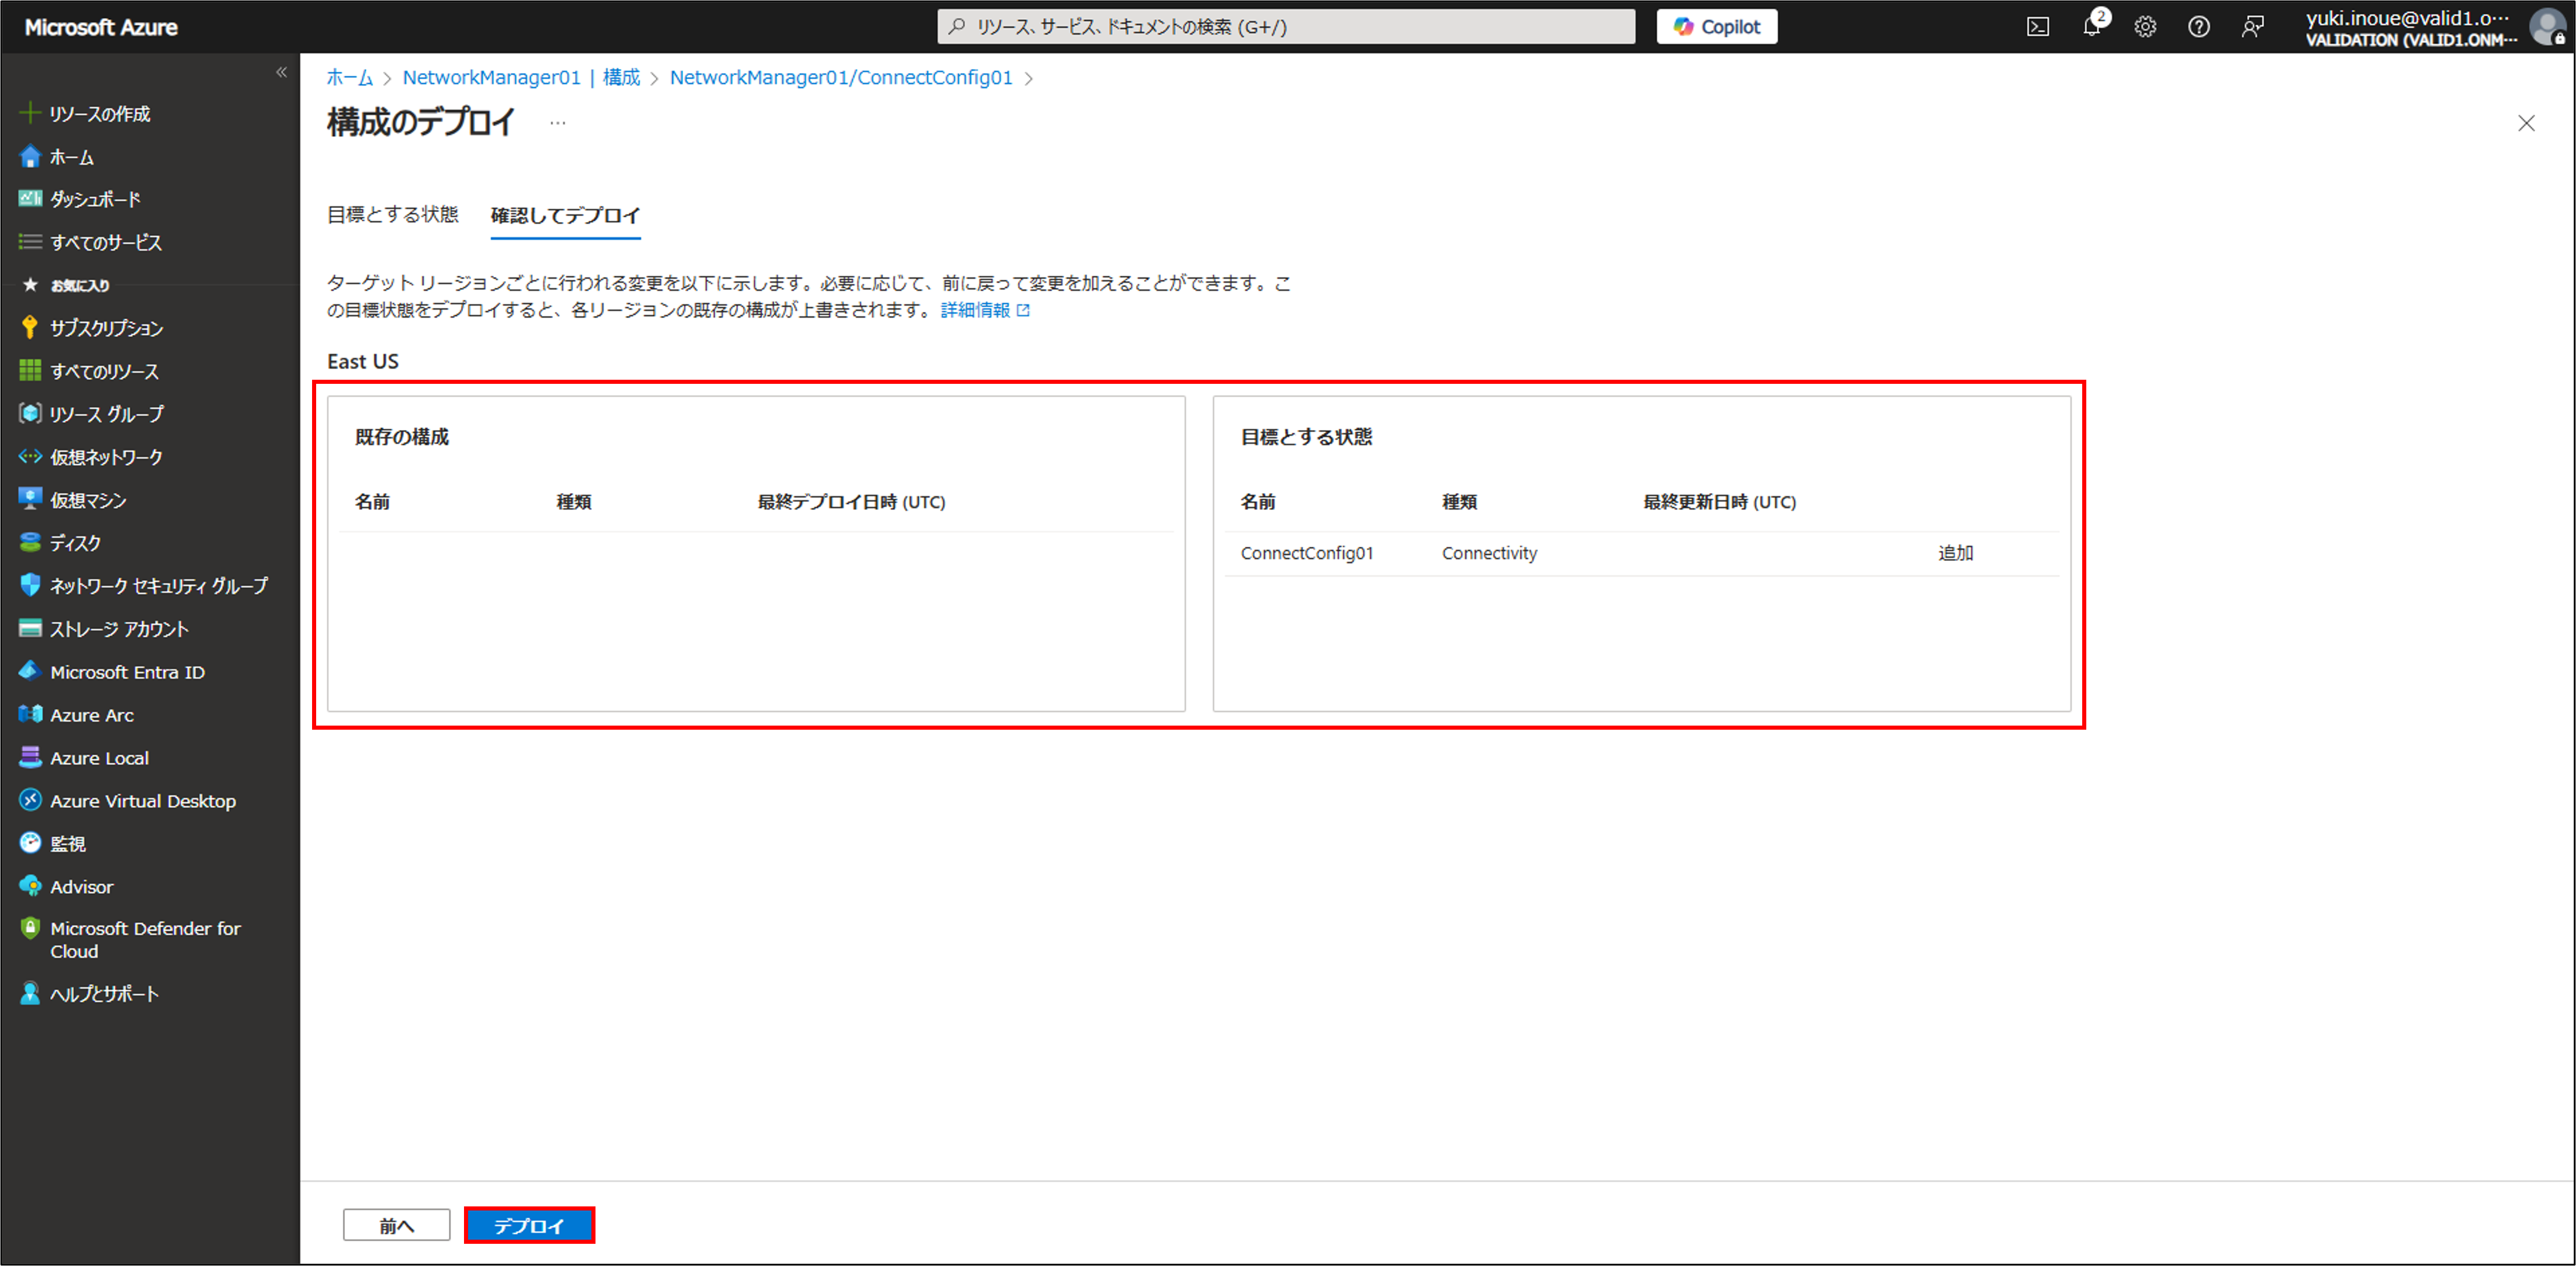Select the 確認してデプロイ tab

[x=565, y=215]
